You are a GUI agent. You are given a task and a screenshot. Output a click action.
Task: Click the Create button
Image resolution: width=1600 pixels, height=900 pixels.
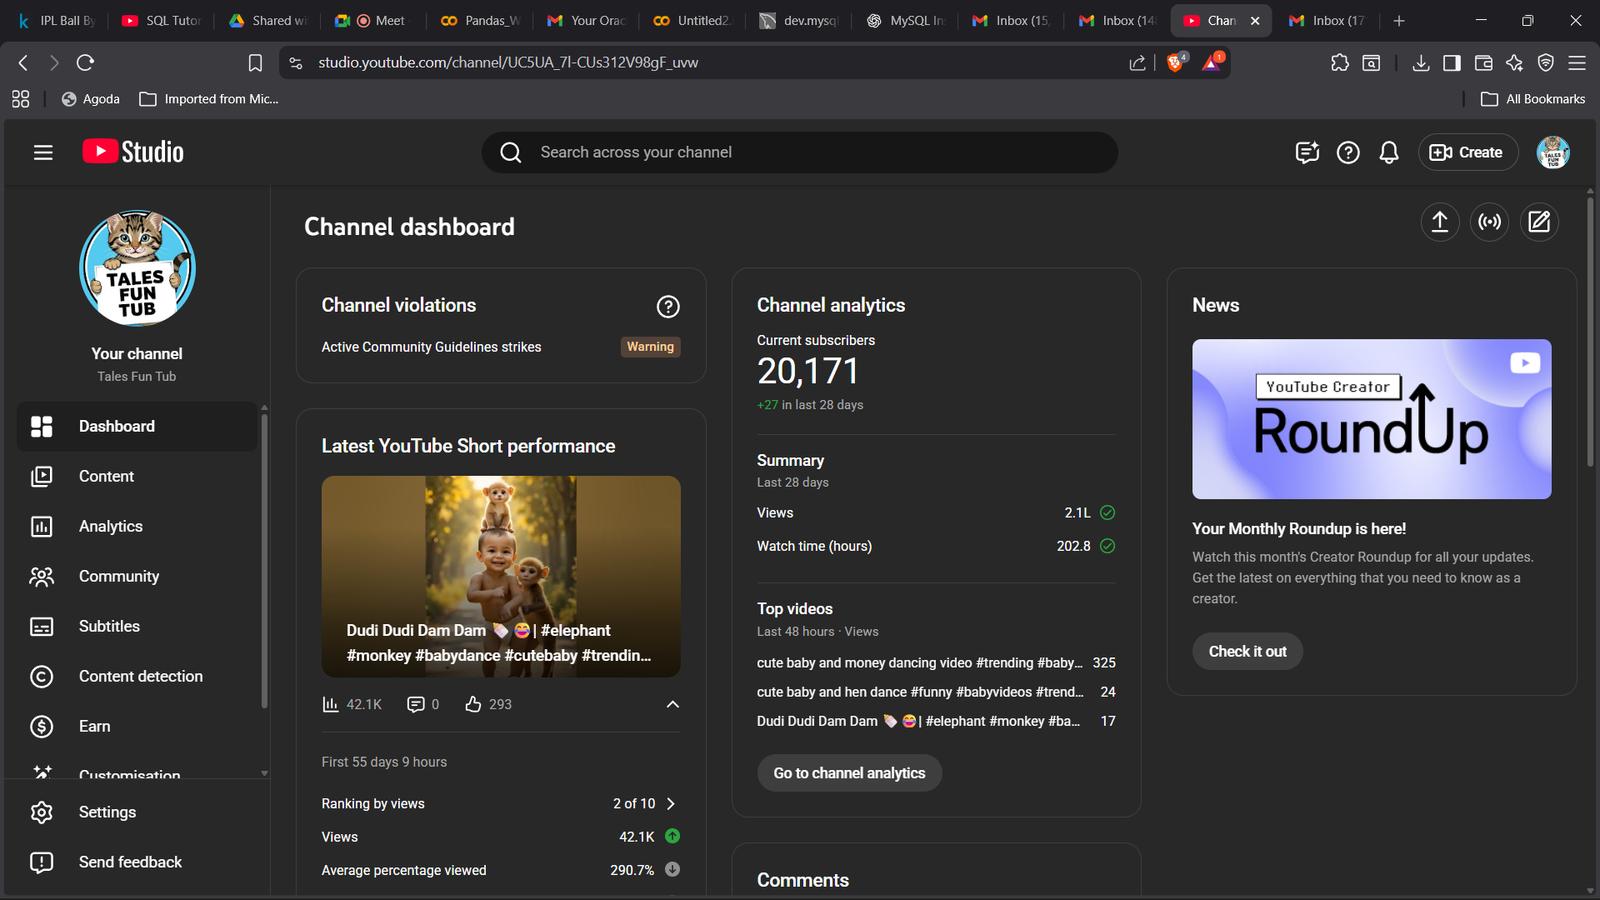coord(1467,152)
